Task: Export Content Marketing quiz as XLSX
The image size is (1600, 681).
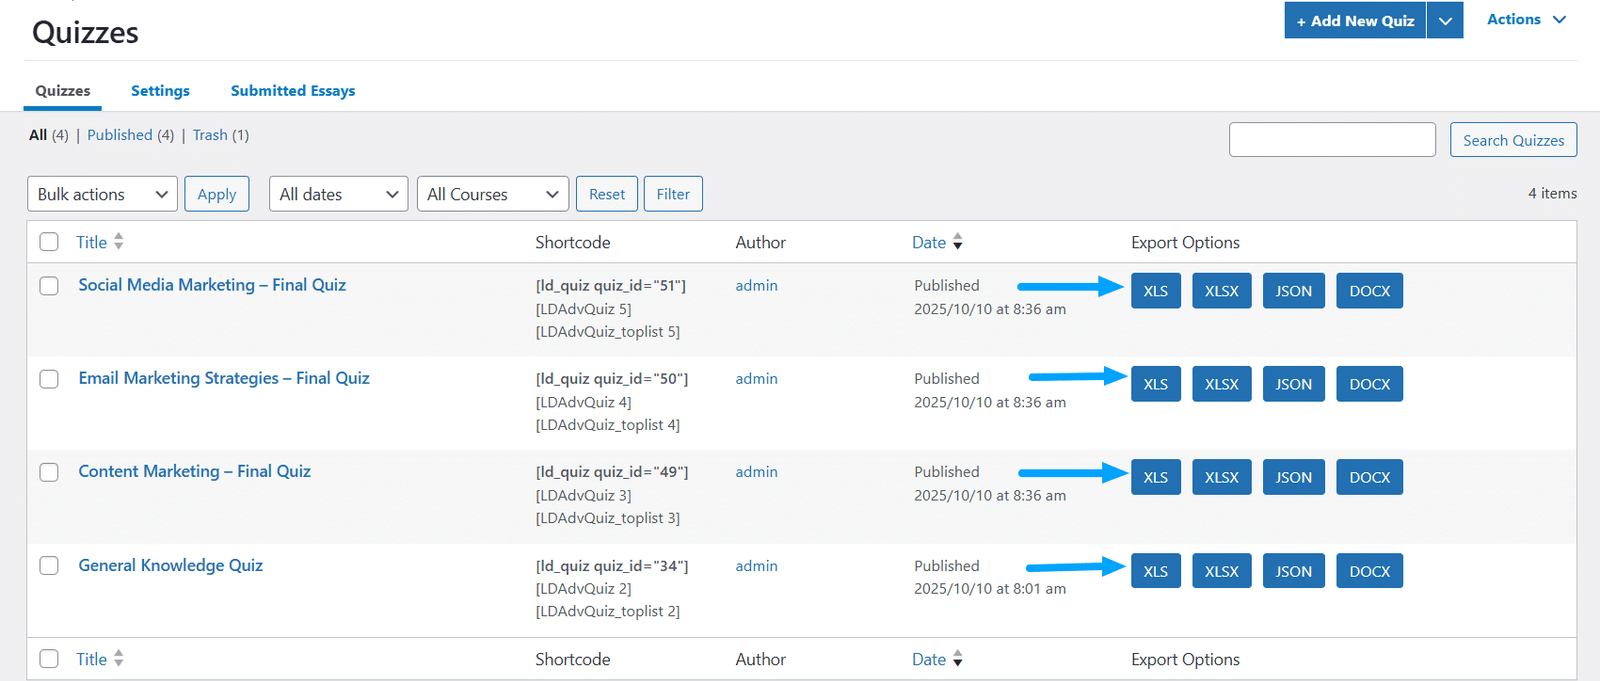Action: point(1222,477)
